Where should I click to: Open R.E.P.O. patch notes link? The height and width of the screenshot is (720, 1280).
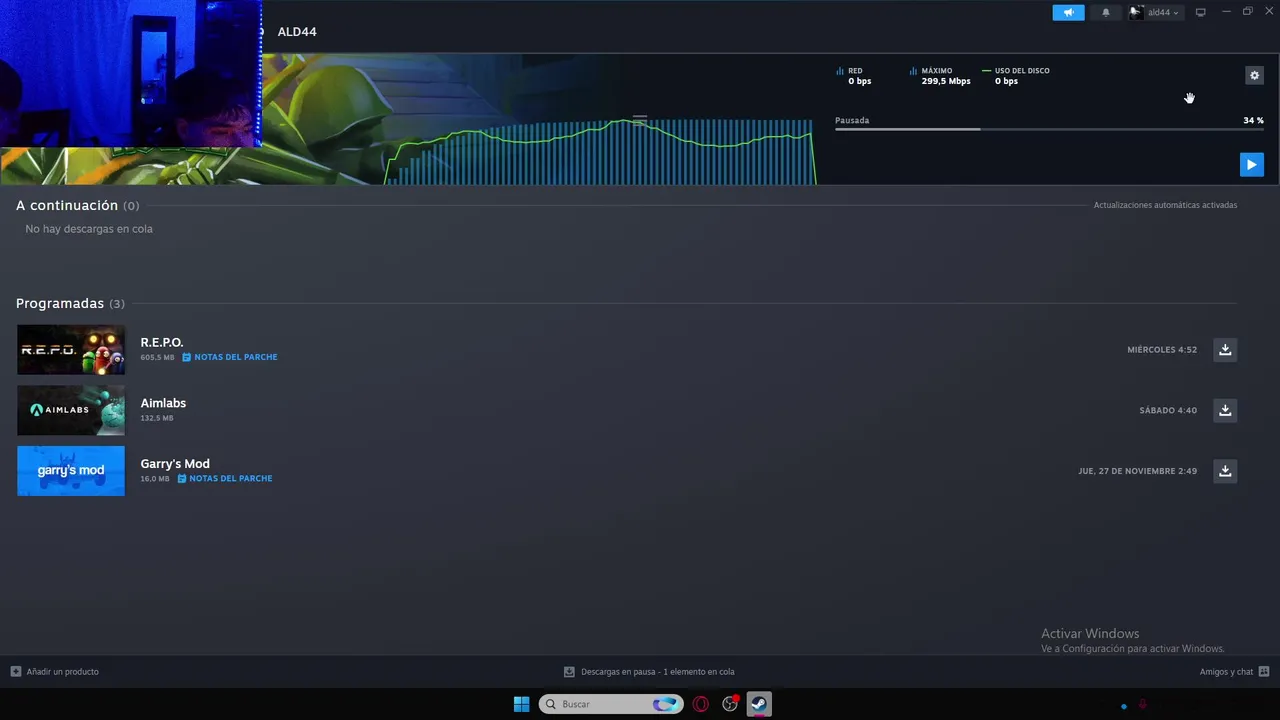coord(230,357)
